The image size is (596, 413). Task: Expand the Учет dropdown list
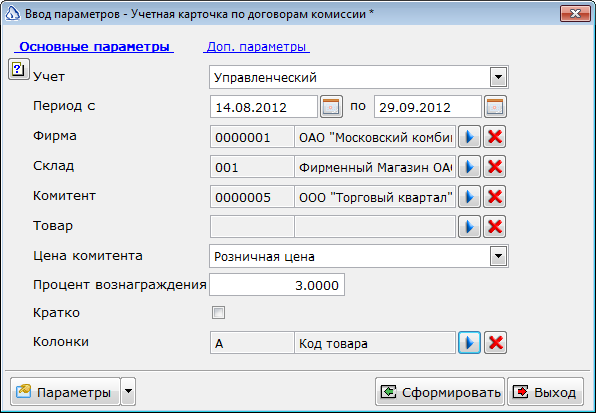(498, 78)
